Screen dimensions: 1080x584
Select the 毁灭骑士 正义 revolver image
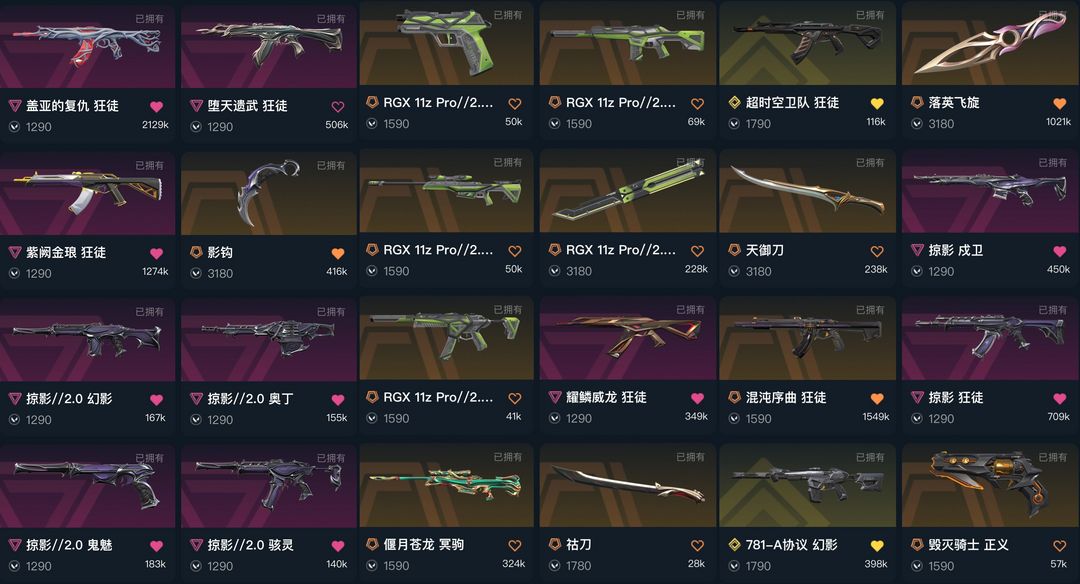coord(989,483)
